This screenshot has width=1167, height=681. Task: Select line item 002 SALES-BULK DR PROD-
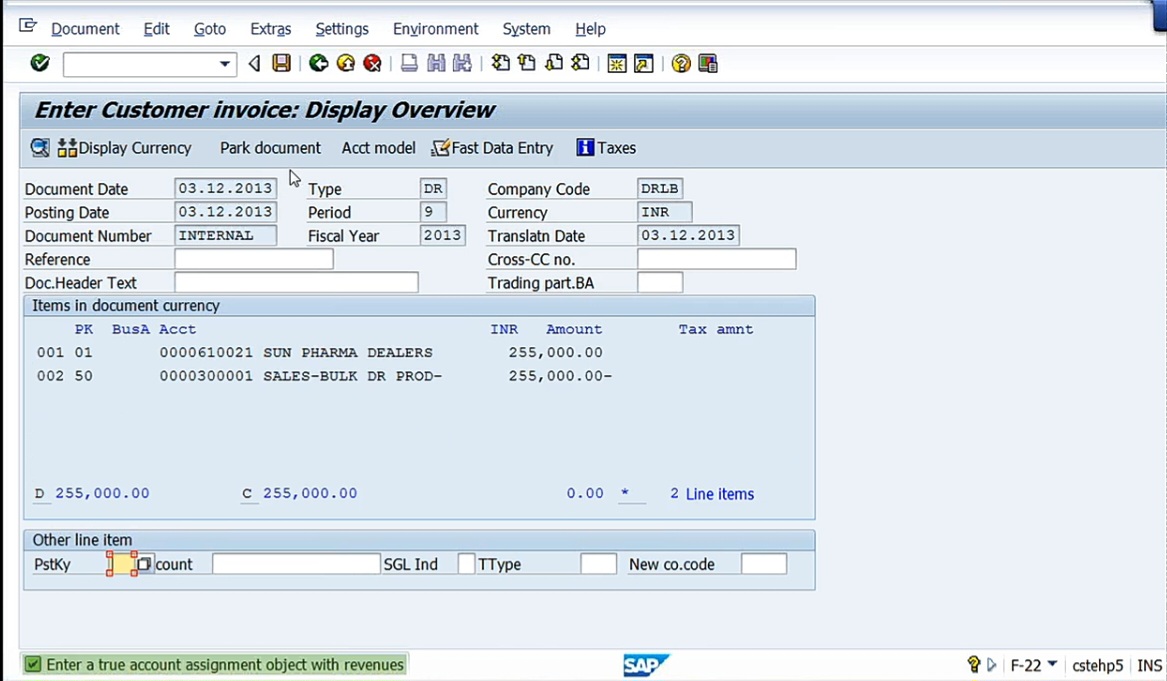[324, 377]
